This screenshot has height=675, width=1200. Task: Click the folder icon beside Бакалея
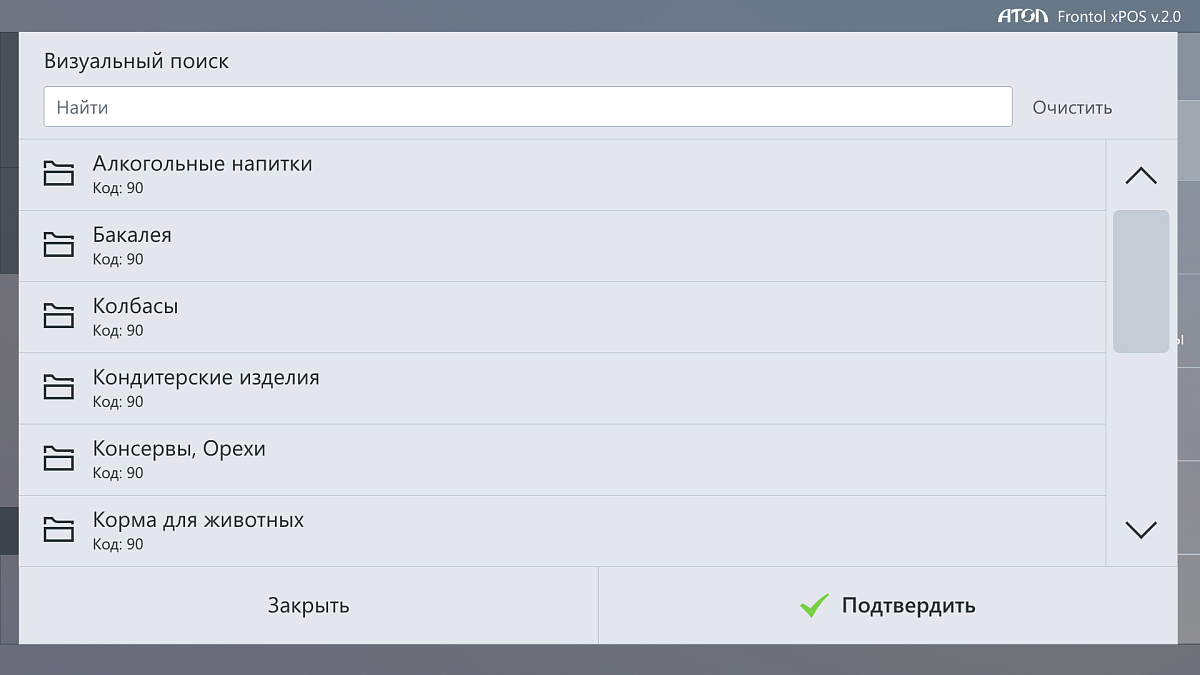pos(59,245)
